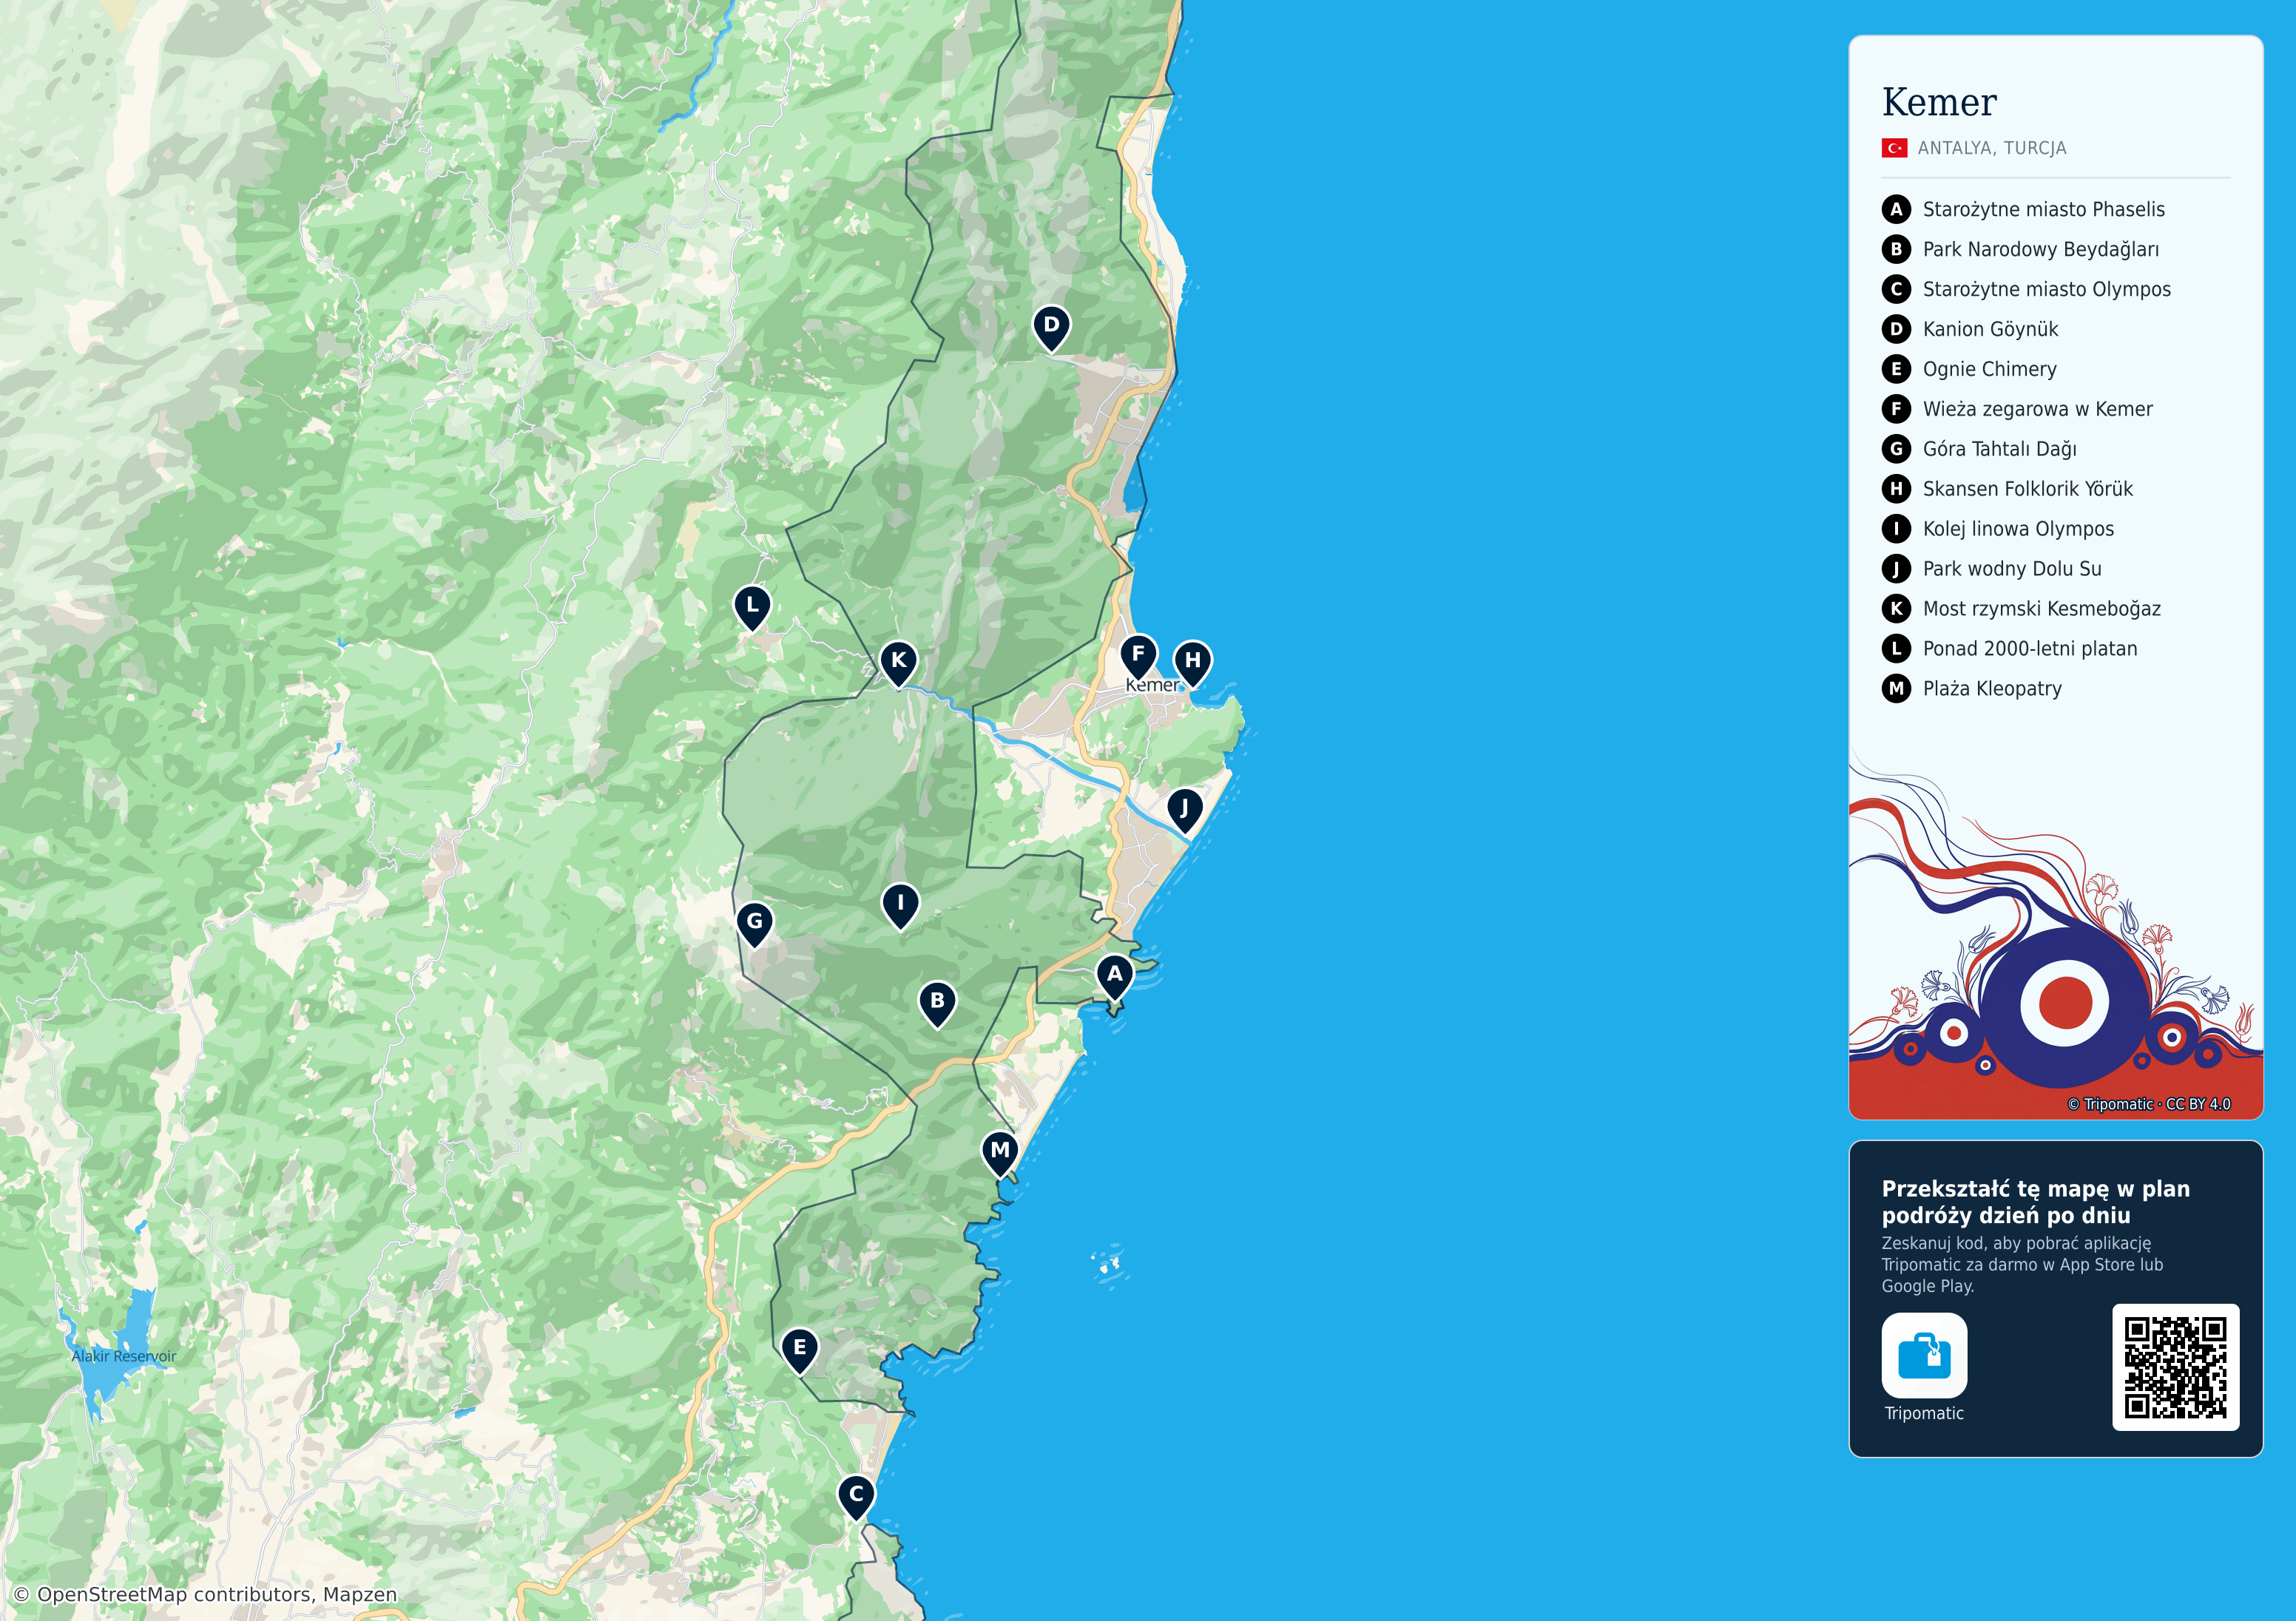
Task: Click legend entry Ognie Chimery
Action: tap(1989, 369)
